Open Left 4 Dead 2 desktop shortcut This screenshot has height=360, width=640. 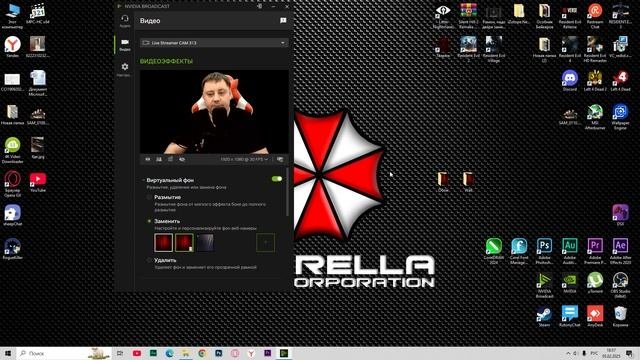point(595,80)
